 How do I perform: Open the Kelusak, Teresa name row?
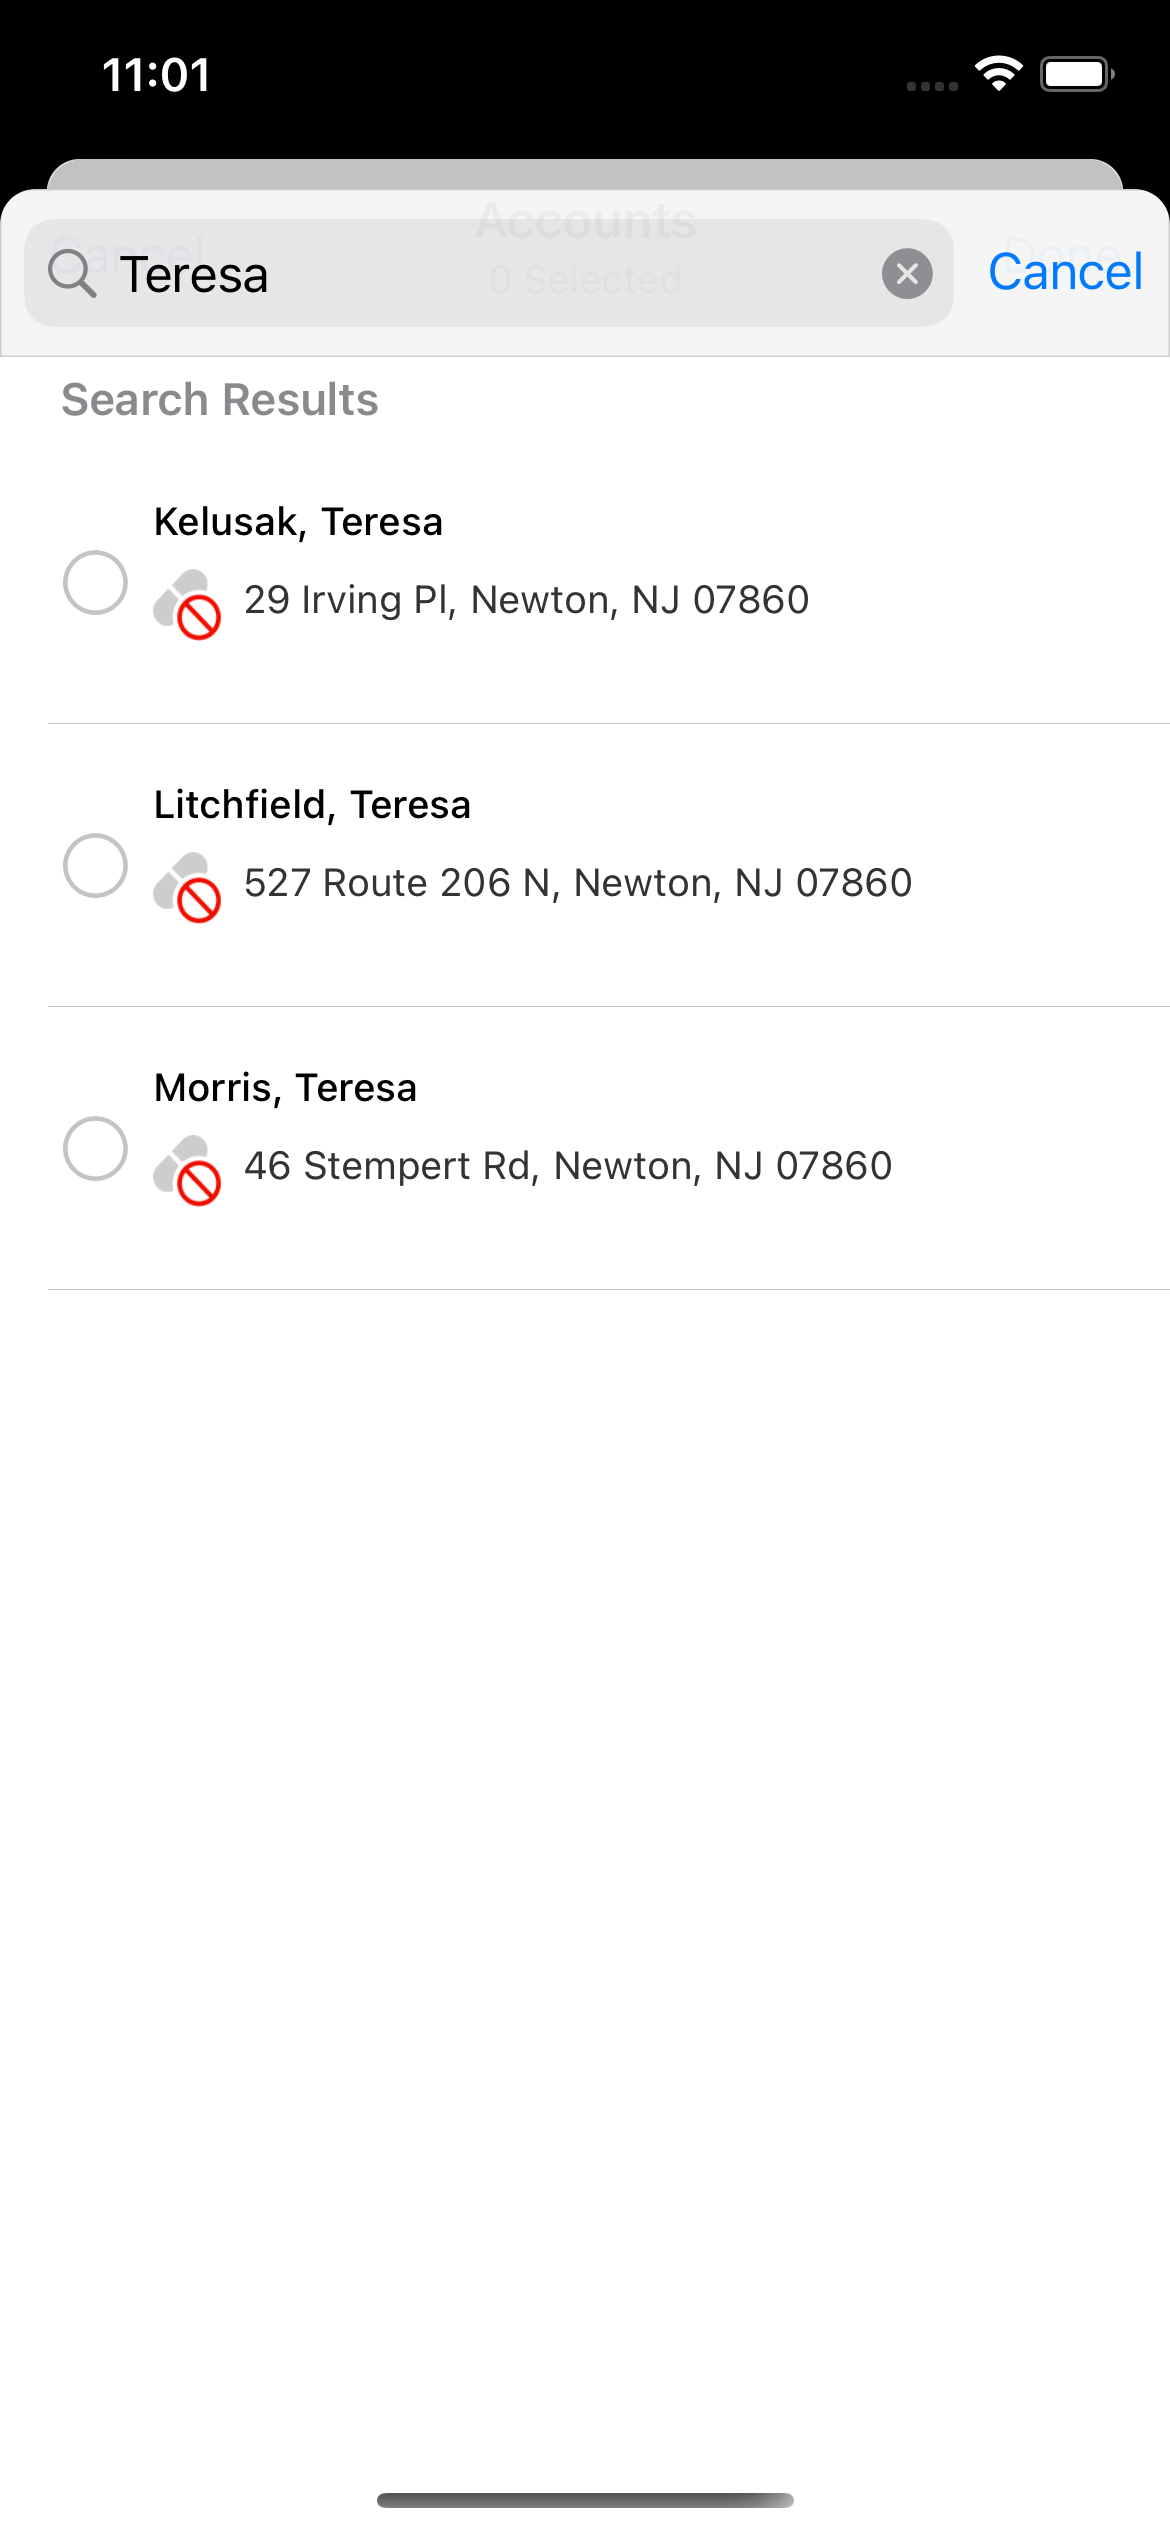coord(298,522)
